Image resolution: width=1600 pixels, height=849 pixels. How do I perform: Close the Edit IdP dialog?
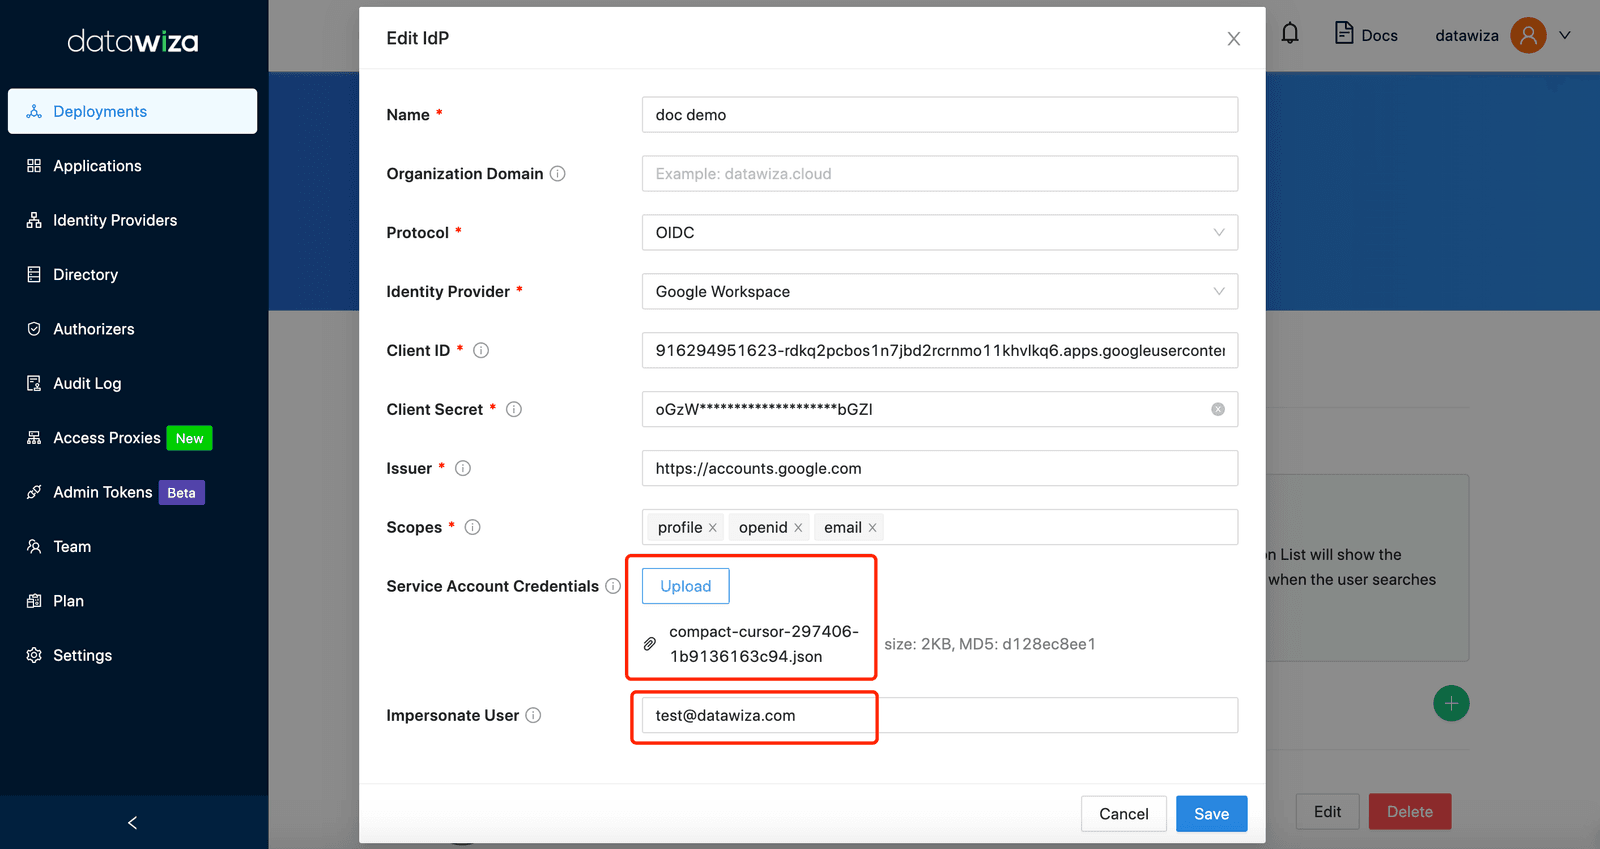1234,39
